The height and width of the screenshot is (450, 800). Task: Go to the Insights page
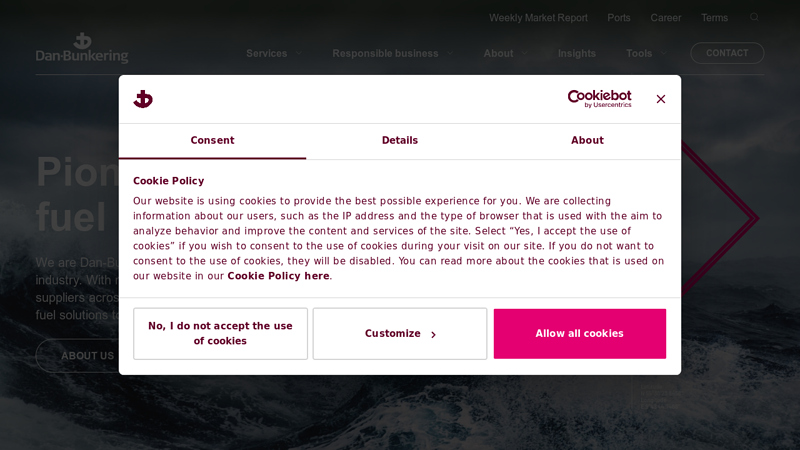coord(577,53)
